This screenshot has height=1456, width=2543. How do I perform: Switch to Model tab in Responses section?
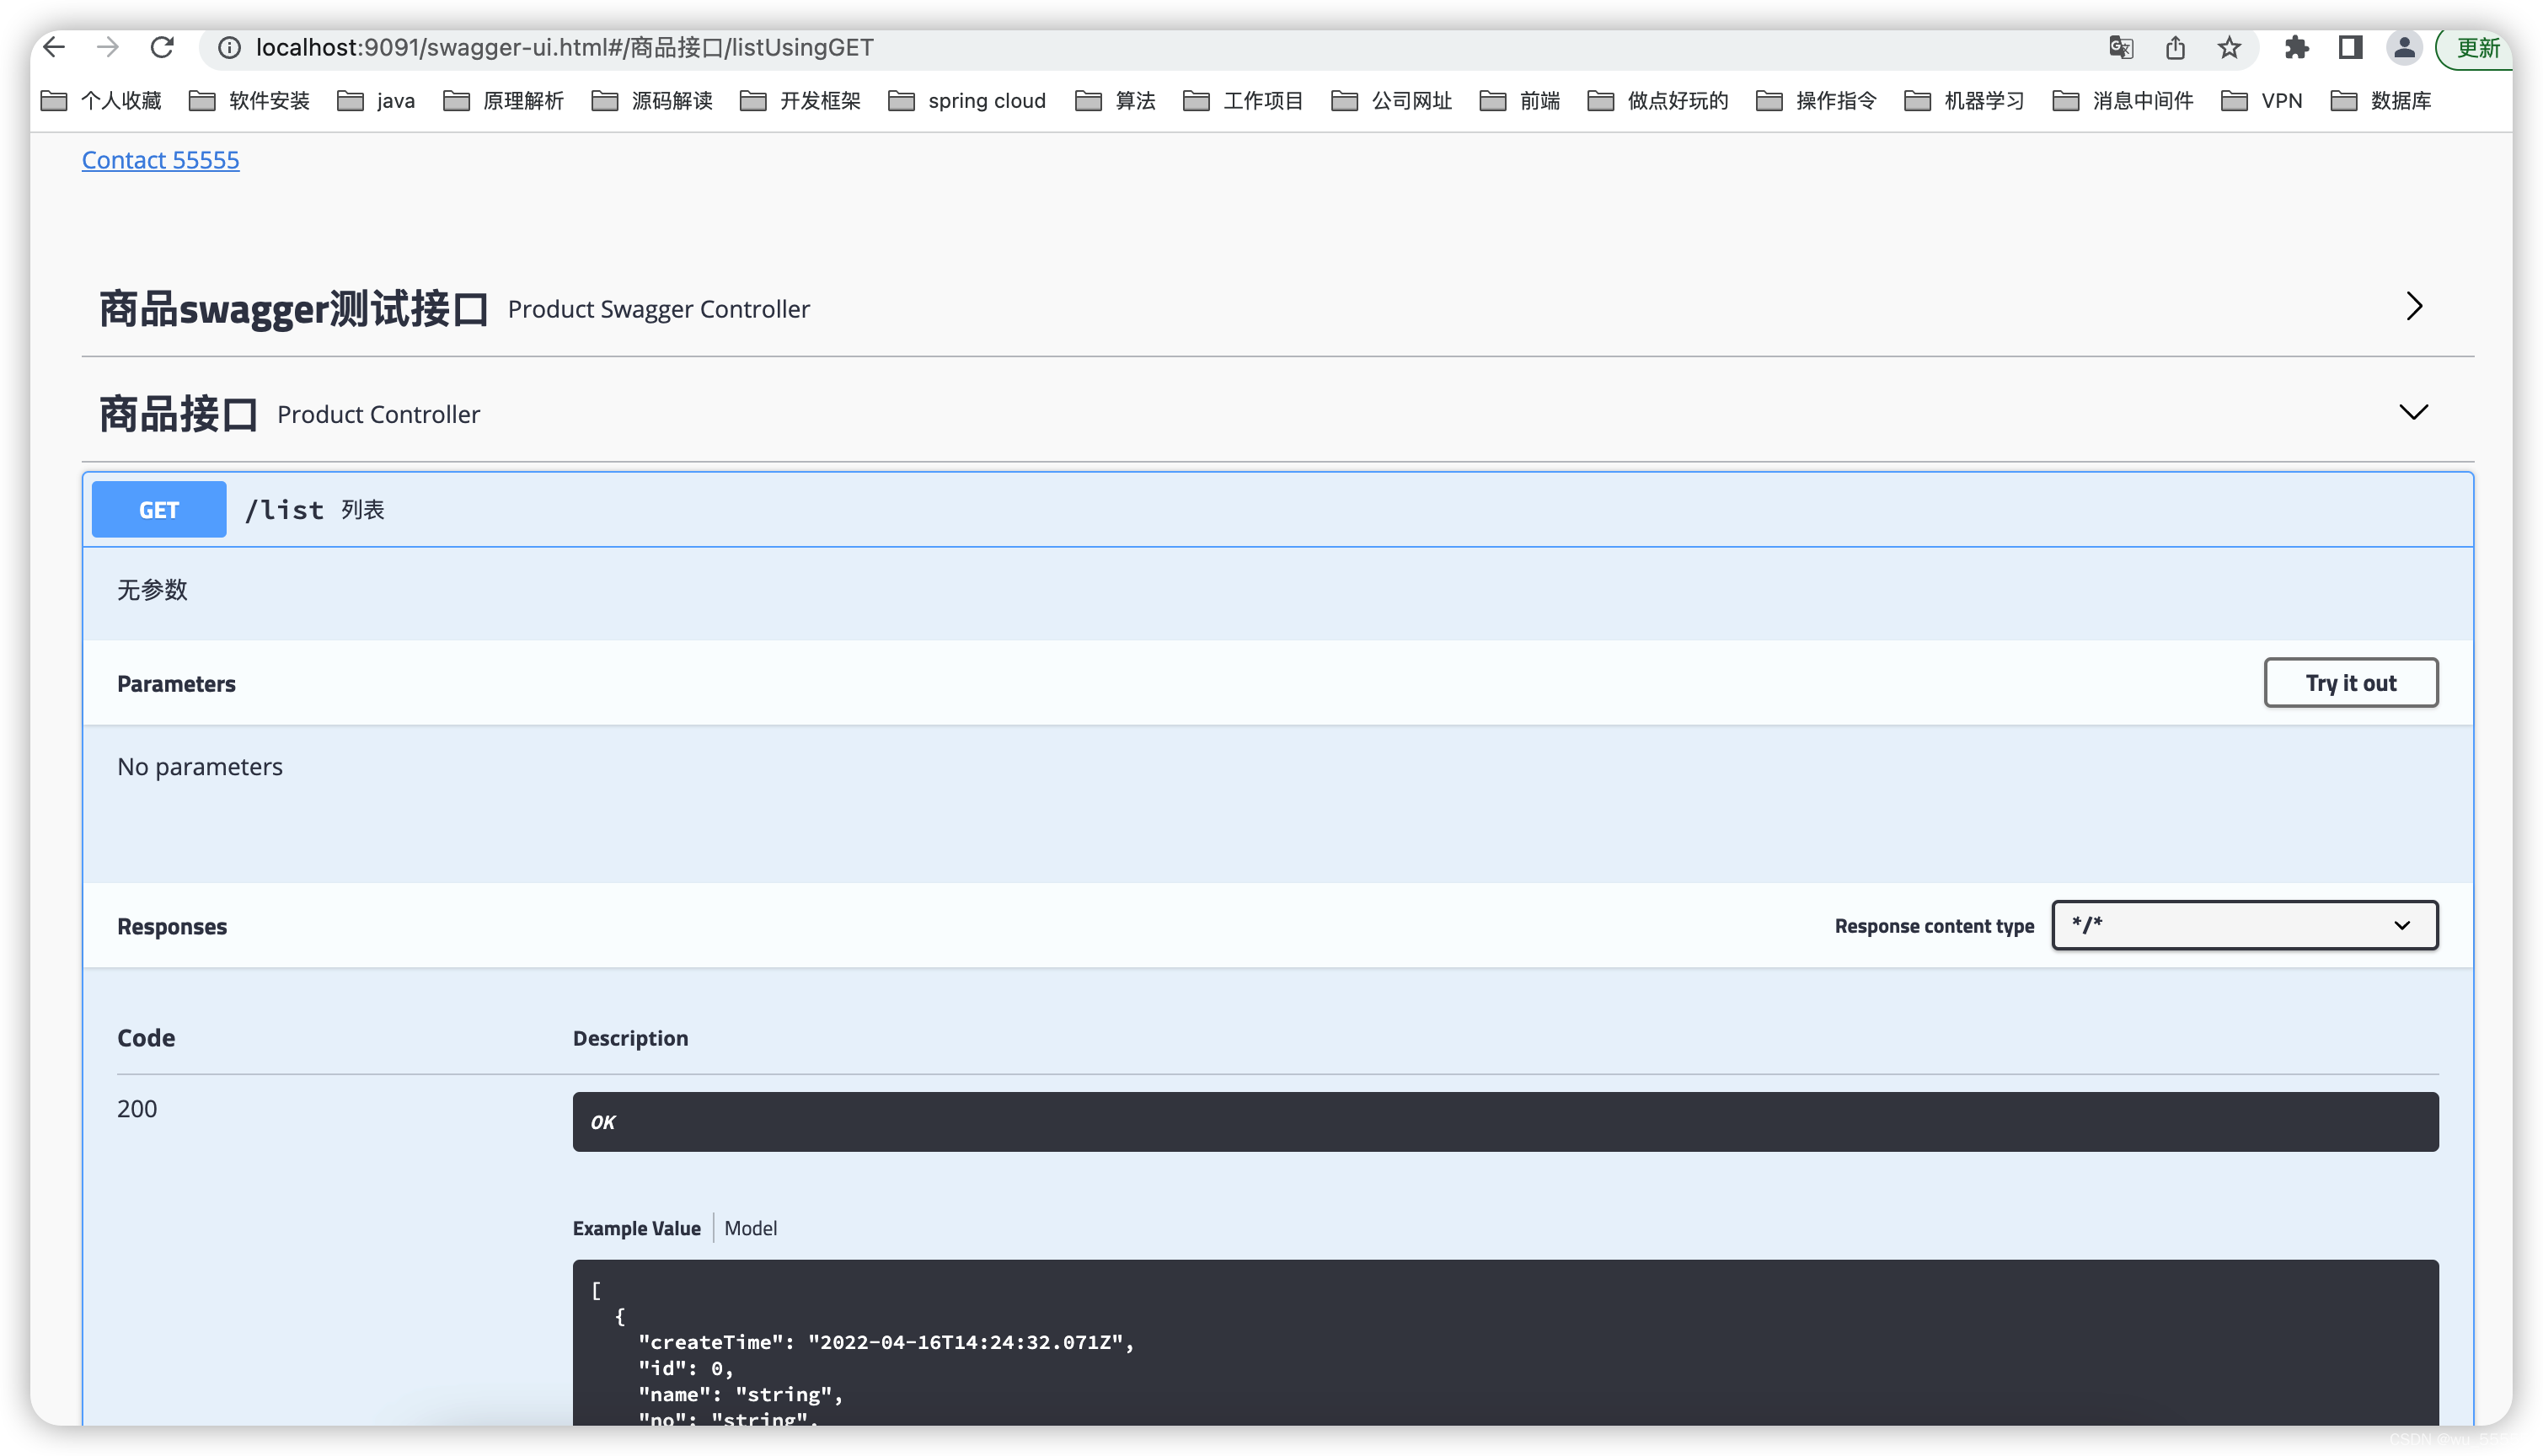[749, 1228]
